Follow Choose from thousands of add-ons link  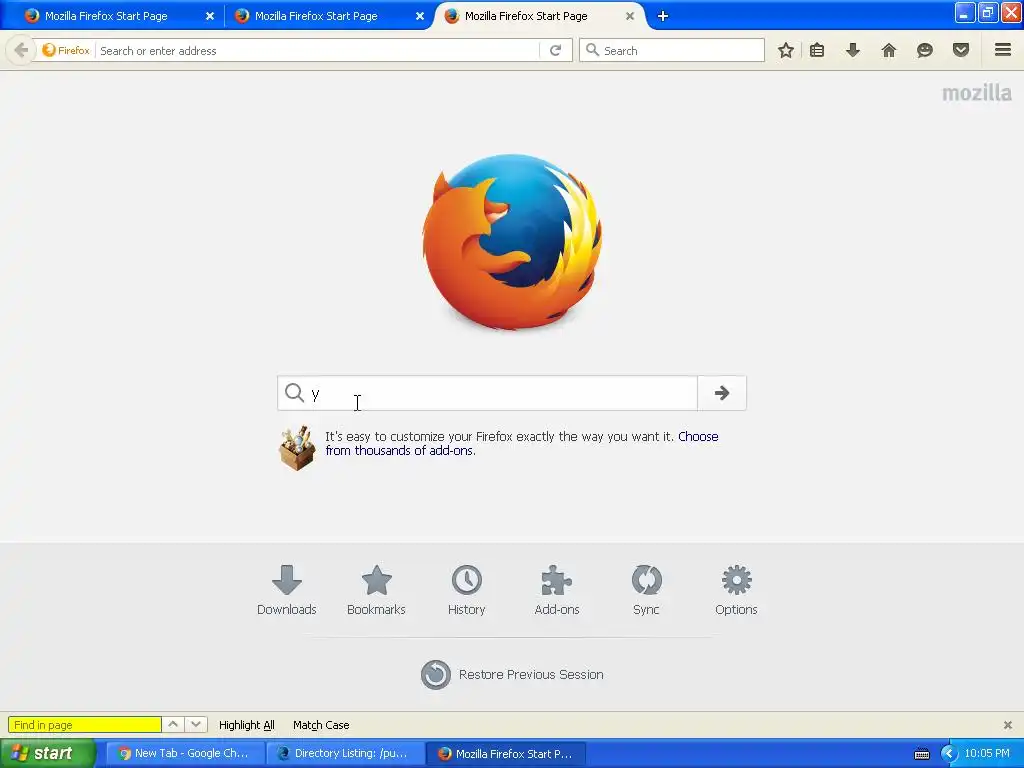[522, 443]
